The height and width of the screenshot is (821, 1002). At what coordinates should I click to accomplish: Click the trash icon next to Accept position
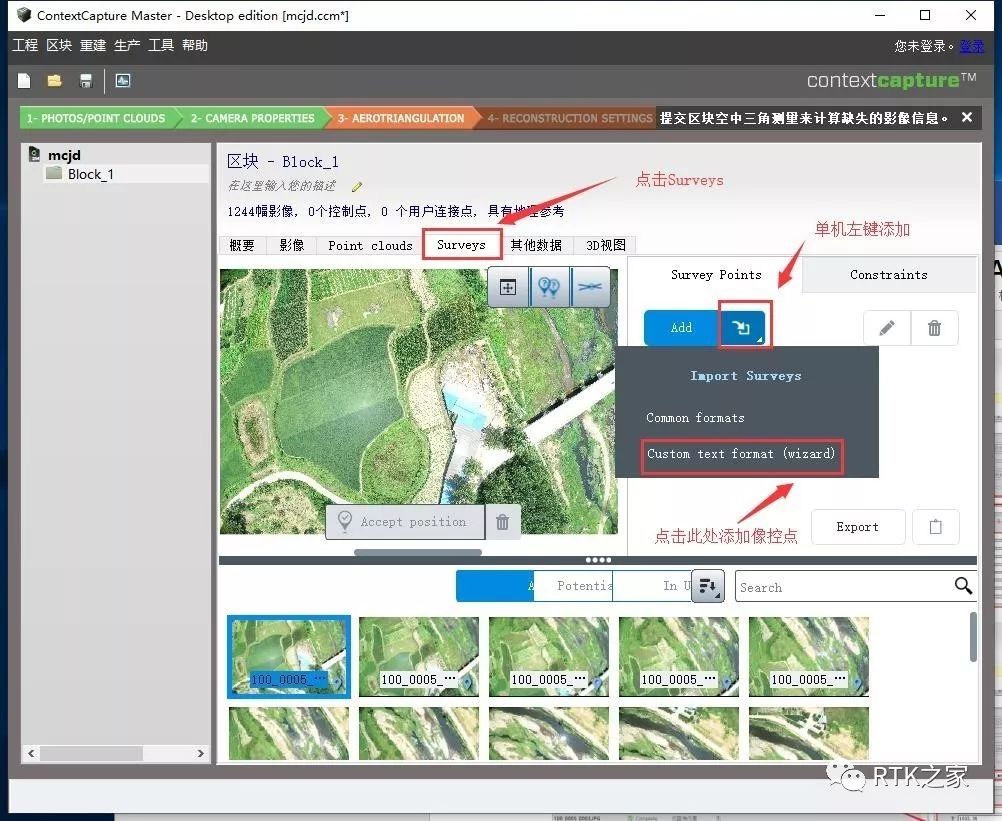tap(503, 522)
